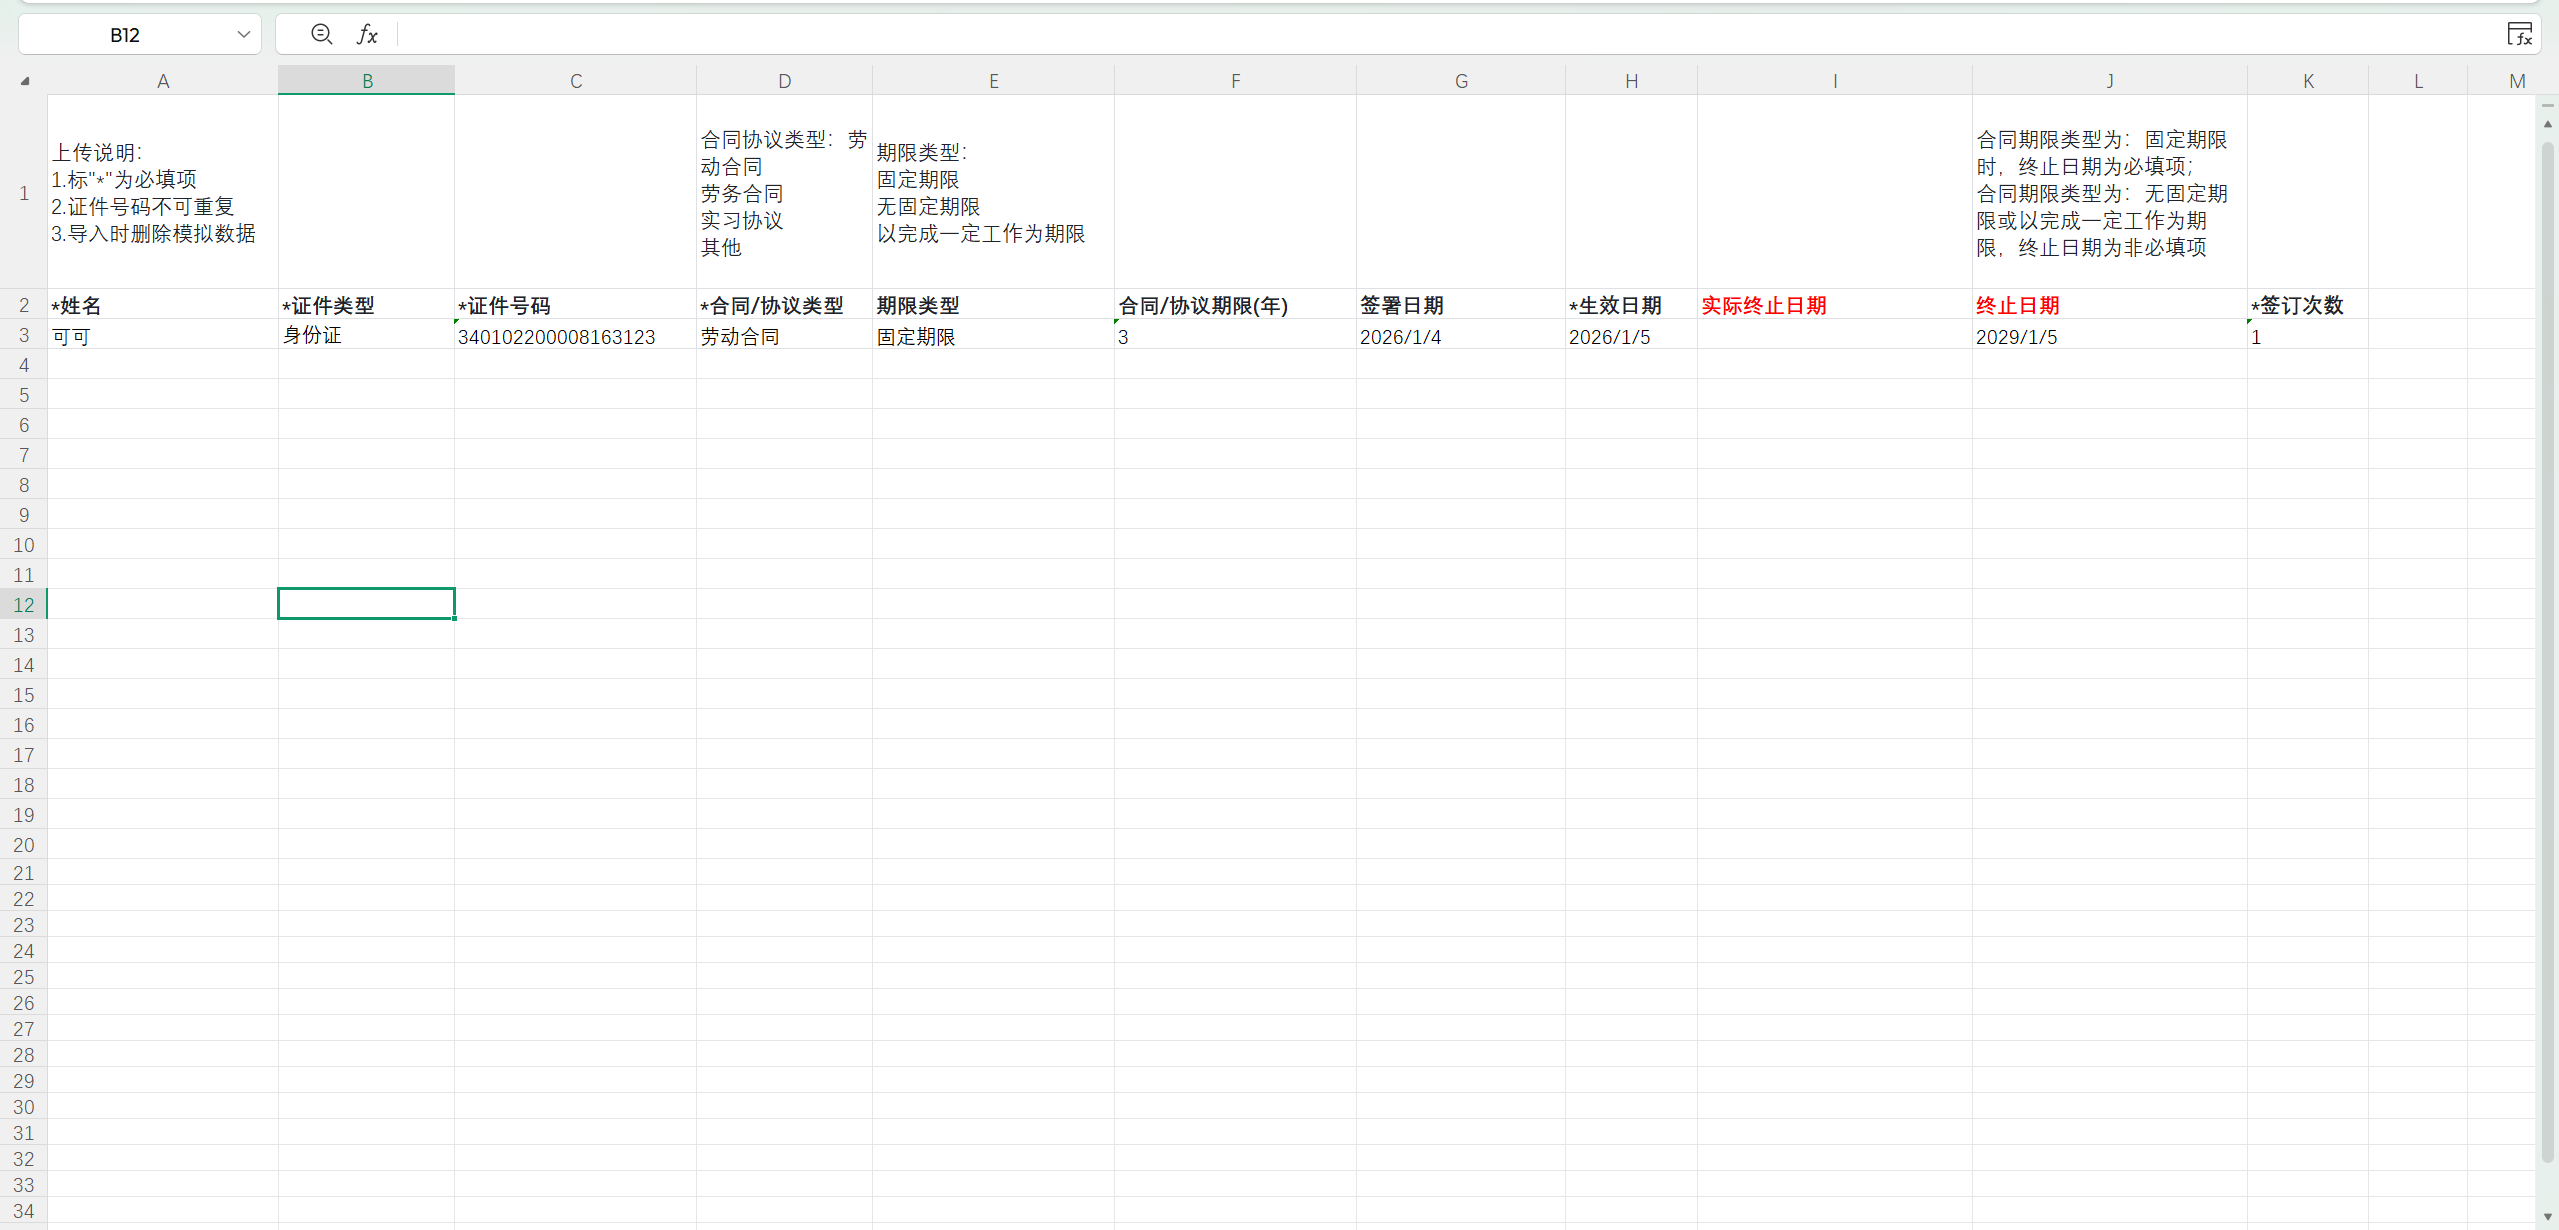Viewport: 2559px width, 1230px height.
Task: Click the *姓名 header cell
Action: point(162,305)
